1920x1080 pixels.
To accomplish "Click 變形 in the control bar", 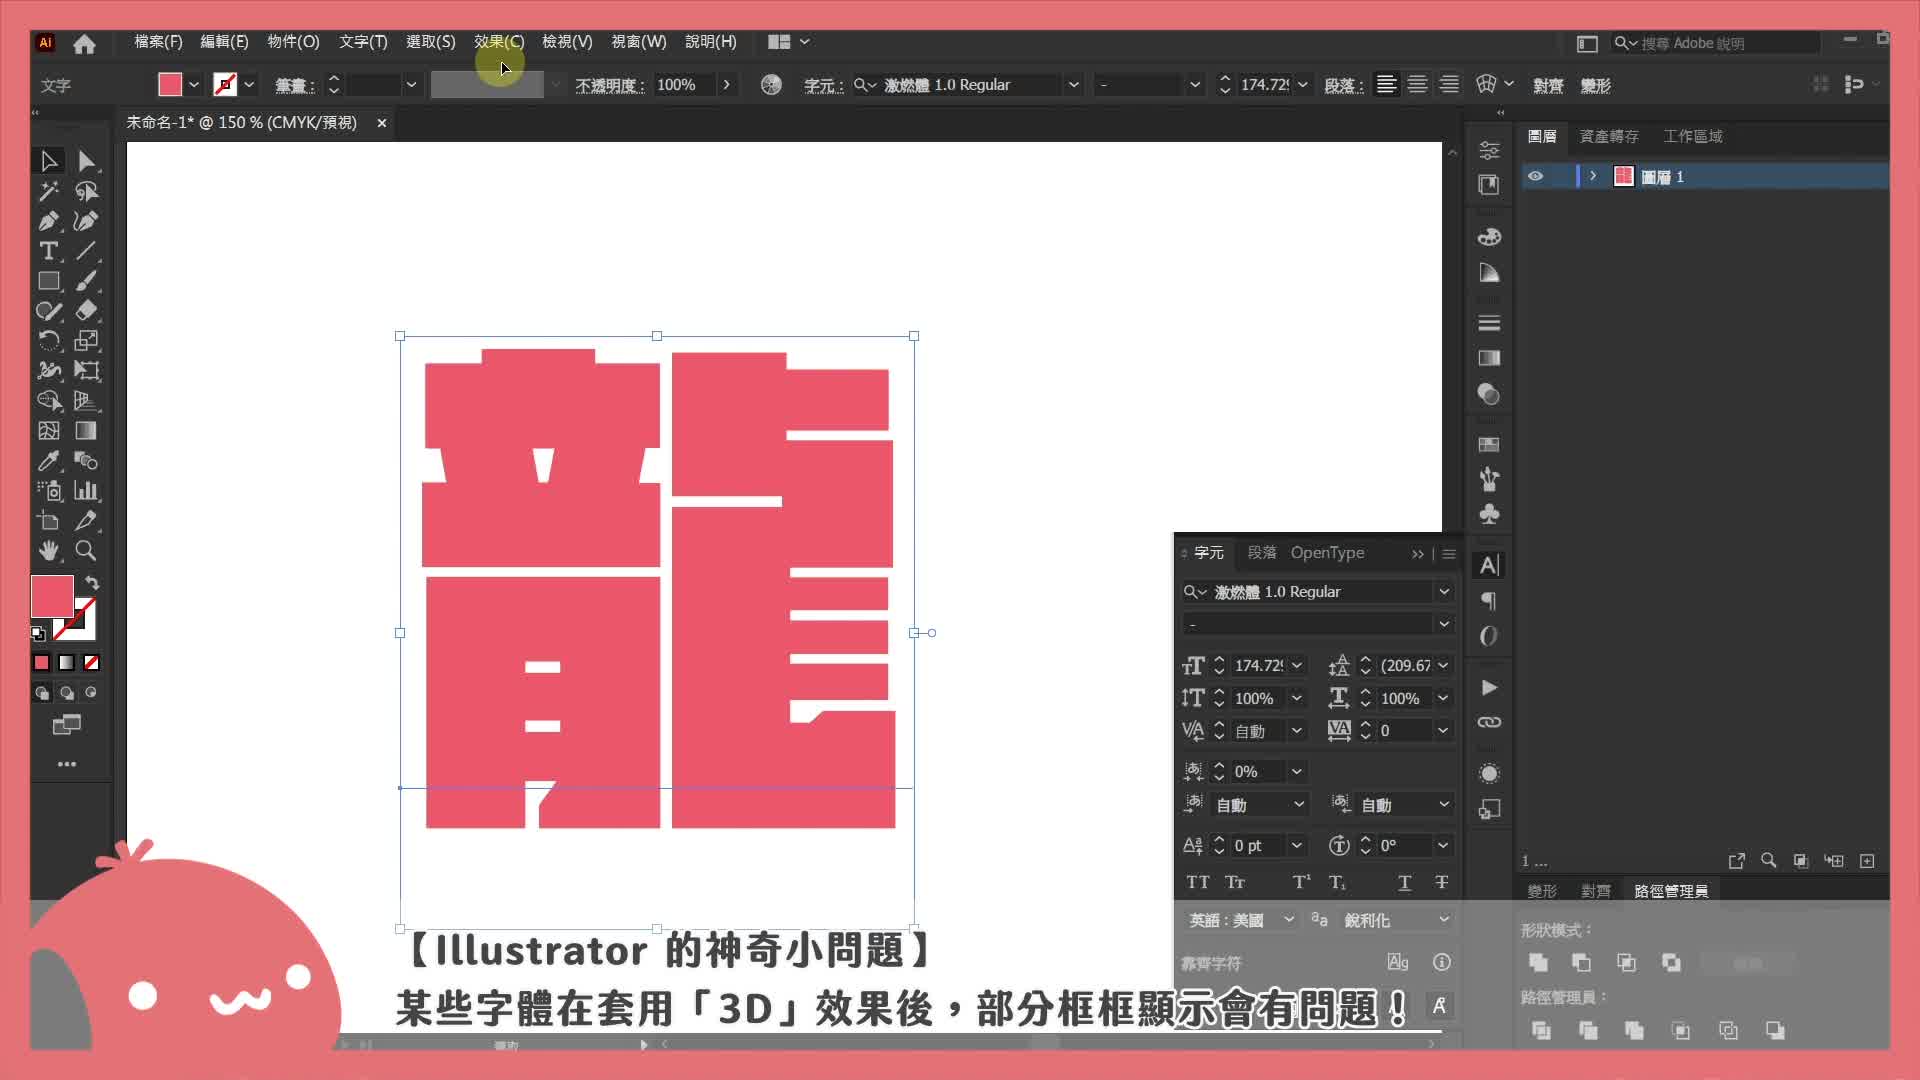I will (x=1595, y=86).
